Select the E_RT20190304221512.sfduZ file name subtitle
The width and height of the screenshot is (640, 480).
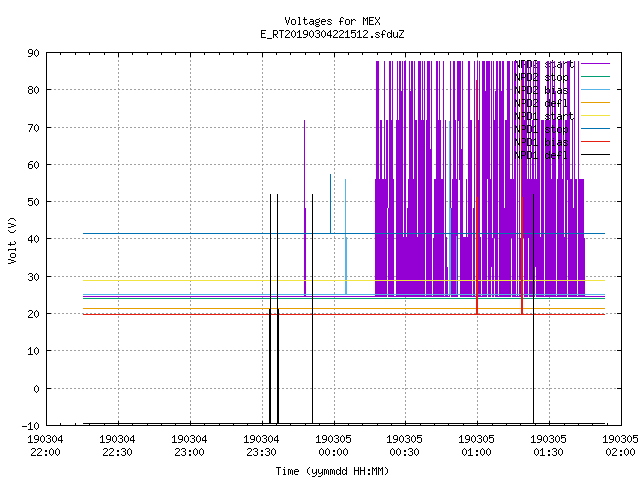[x=332, y=34]
